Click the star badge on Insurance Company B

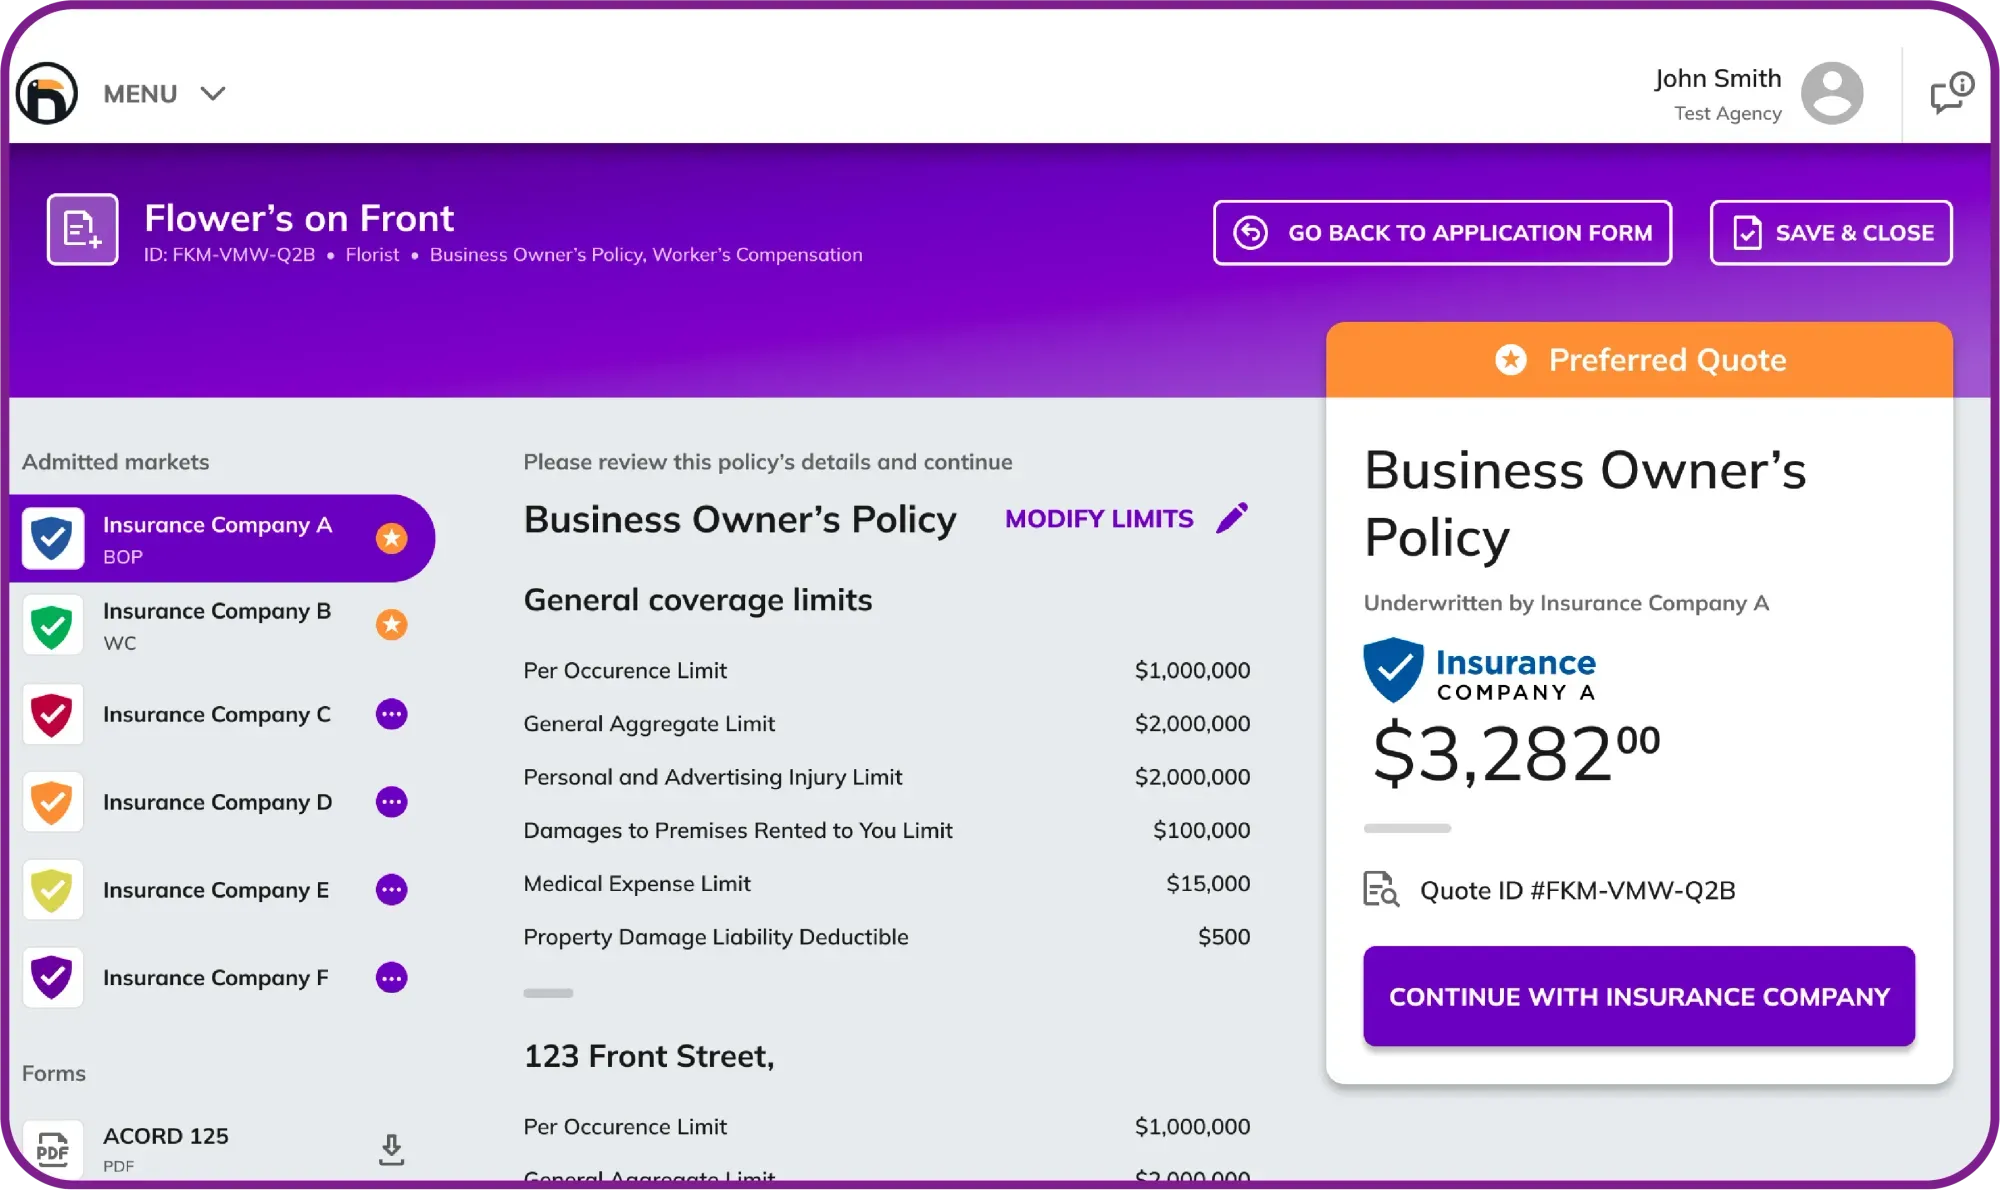392,625
